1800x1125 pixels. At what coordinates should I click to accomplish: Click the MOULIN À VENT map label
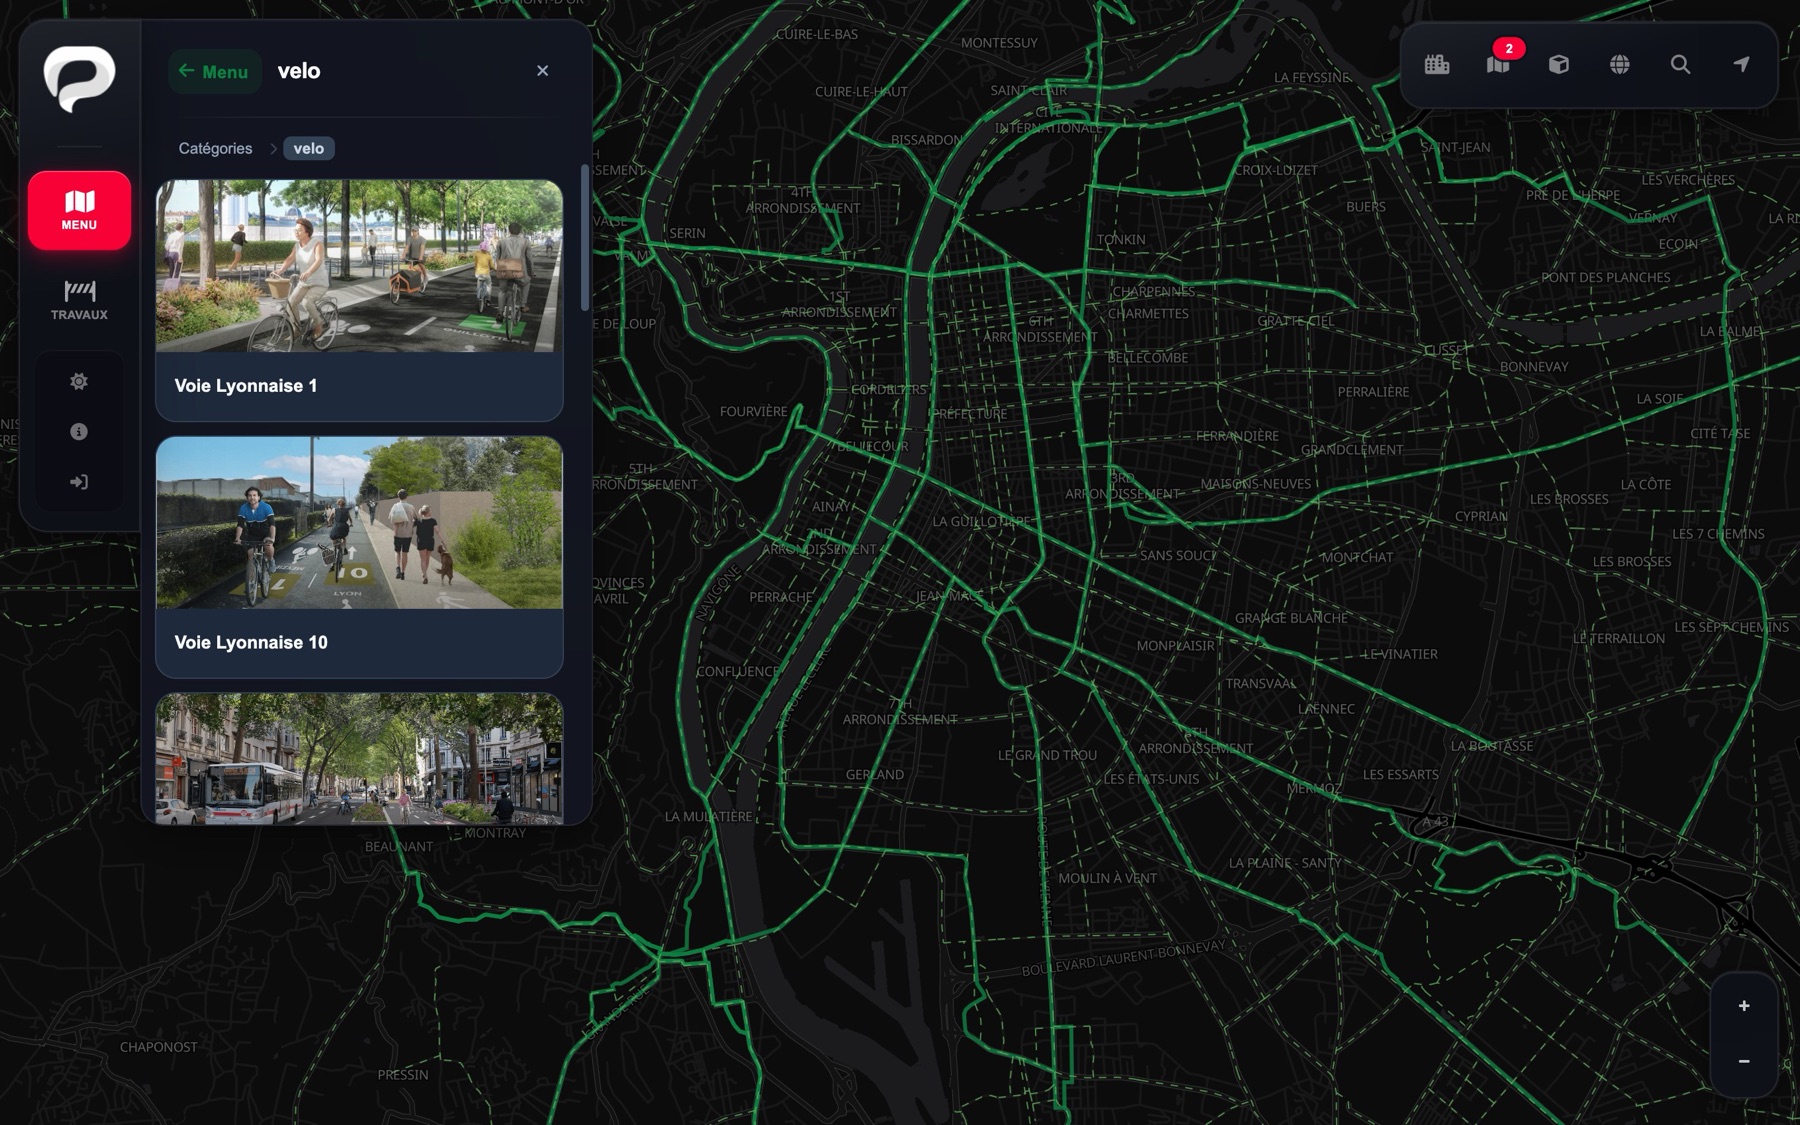coord(1107,878)
